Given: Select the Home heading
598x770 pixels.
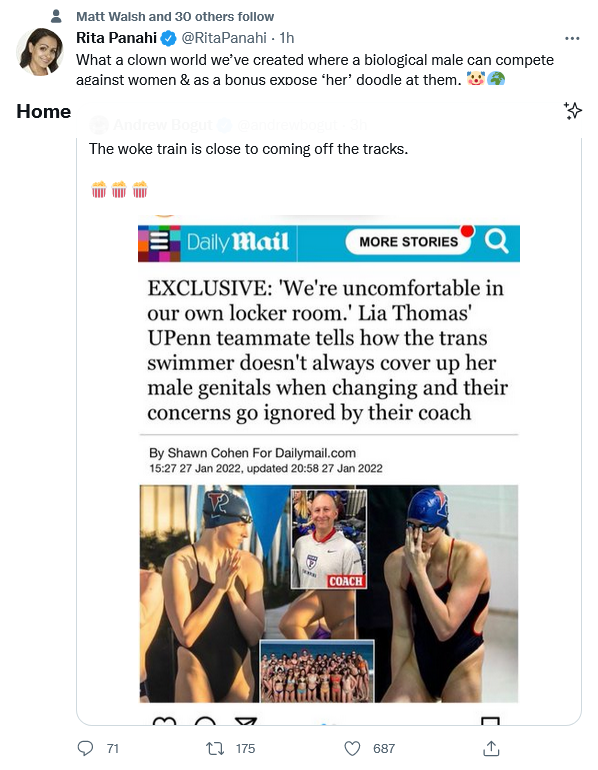Looking at the screenshot, I should 44,111.
